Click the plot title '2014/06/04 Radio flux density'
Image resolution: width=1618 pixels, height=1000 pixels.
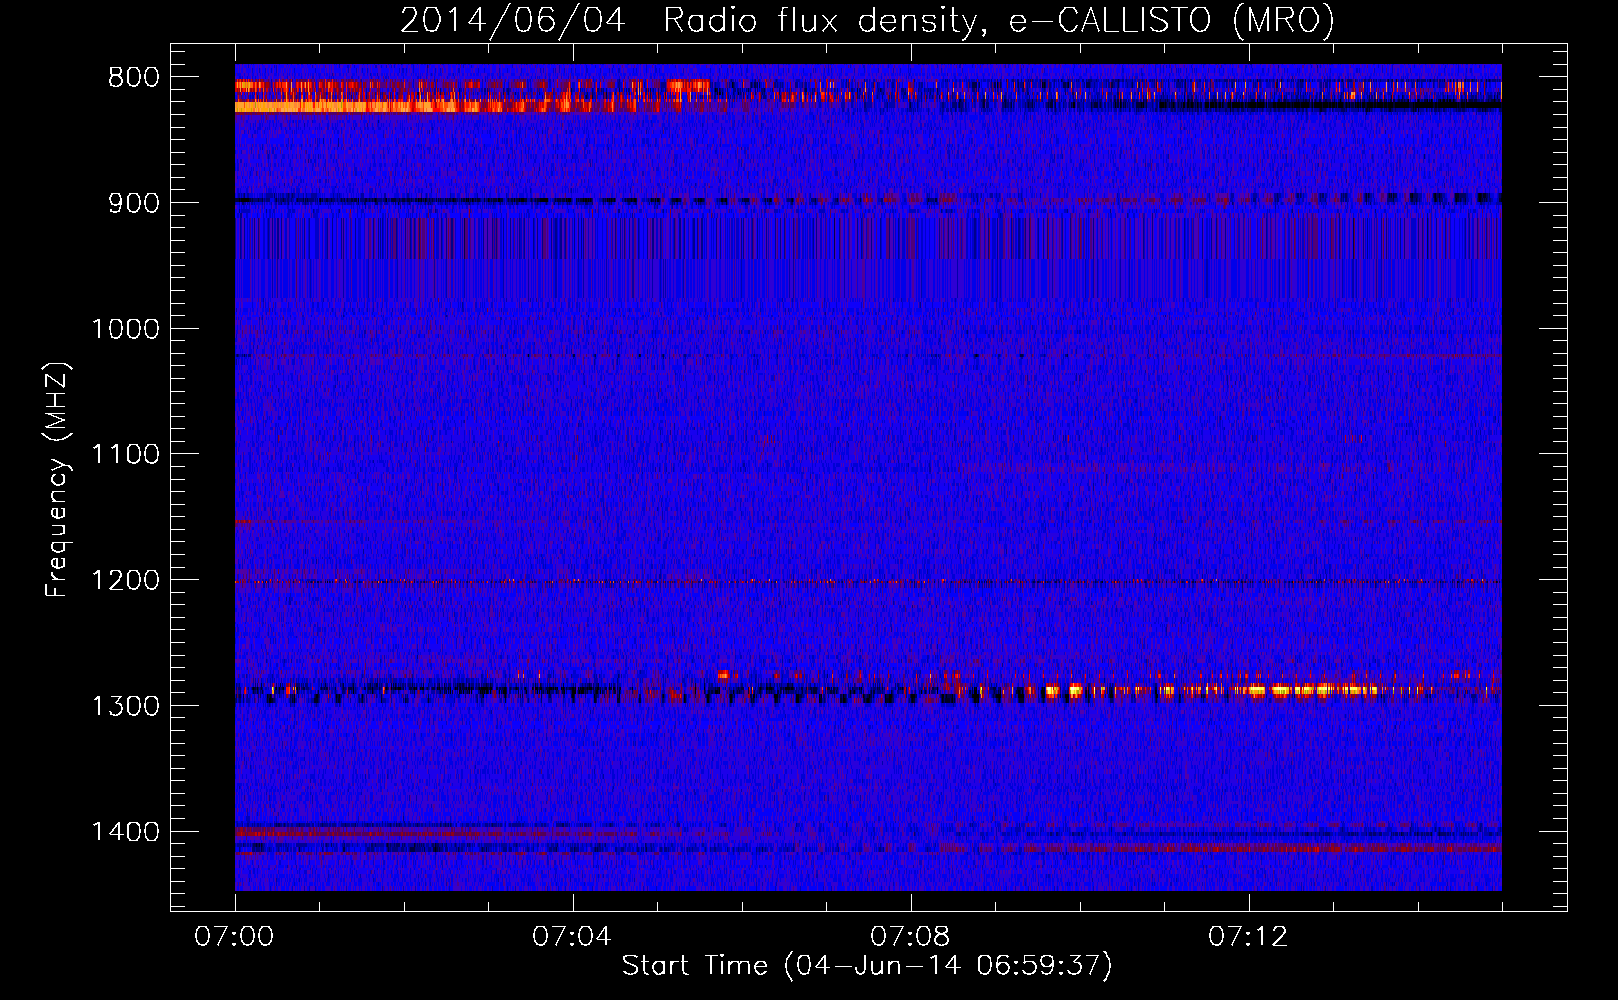pyautogui.click(x=867, y=21)
